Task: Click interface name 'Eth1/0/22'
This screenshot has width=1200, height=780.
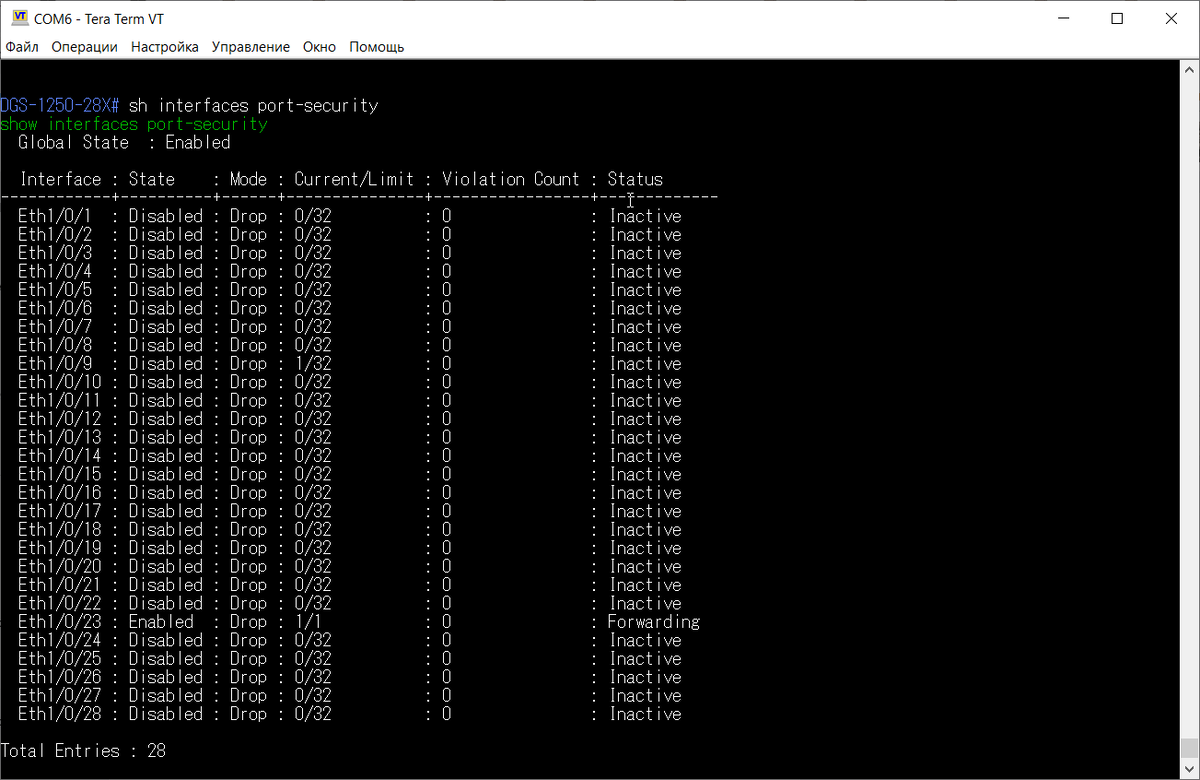Action: [60, 603]
